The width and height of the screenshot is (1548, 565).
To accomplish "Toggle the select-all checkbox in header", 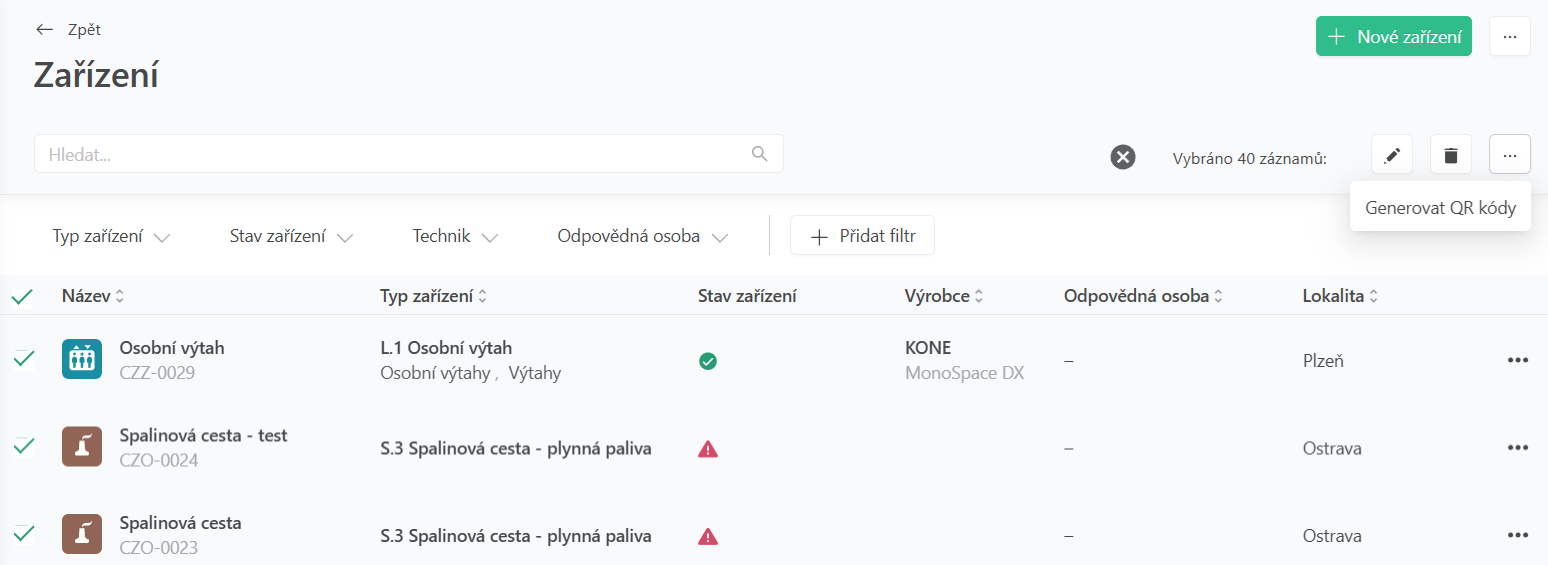I will [22, 297].
